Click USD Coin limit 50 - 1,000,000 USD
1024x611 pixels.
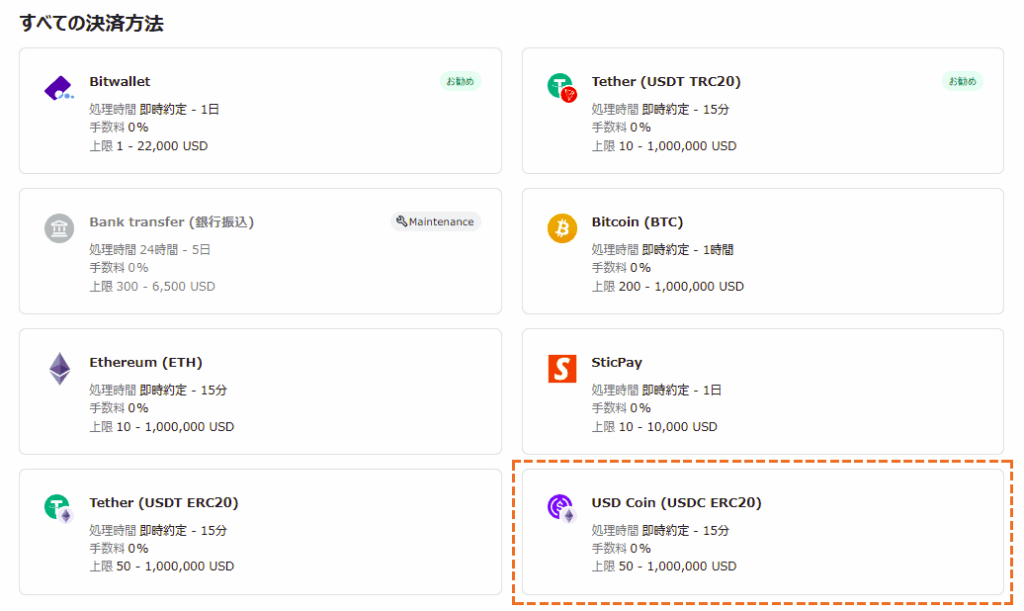click(664, 566)
